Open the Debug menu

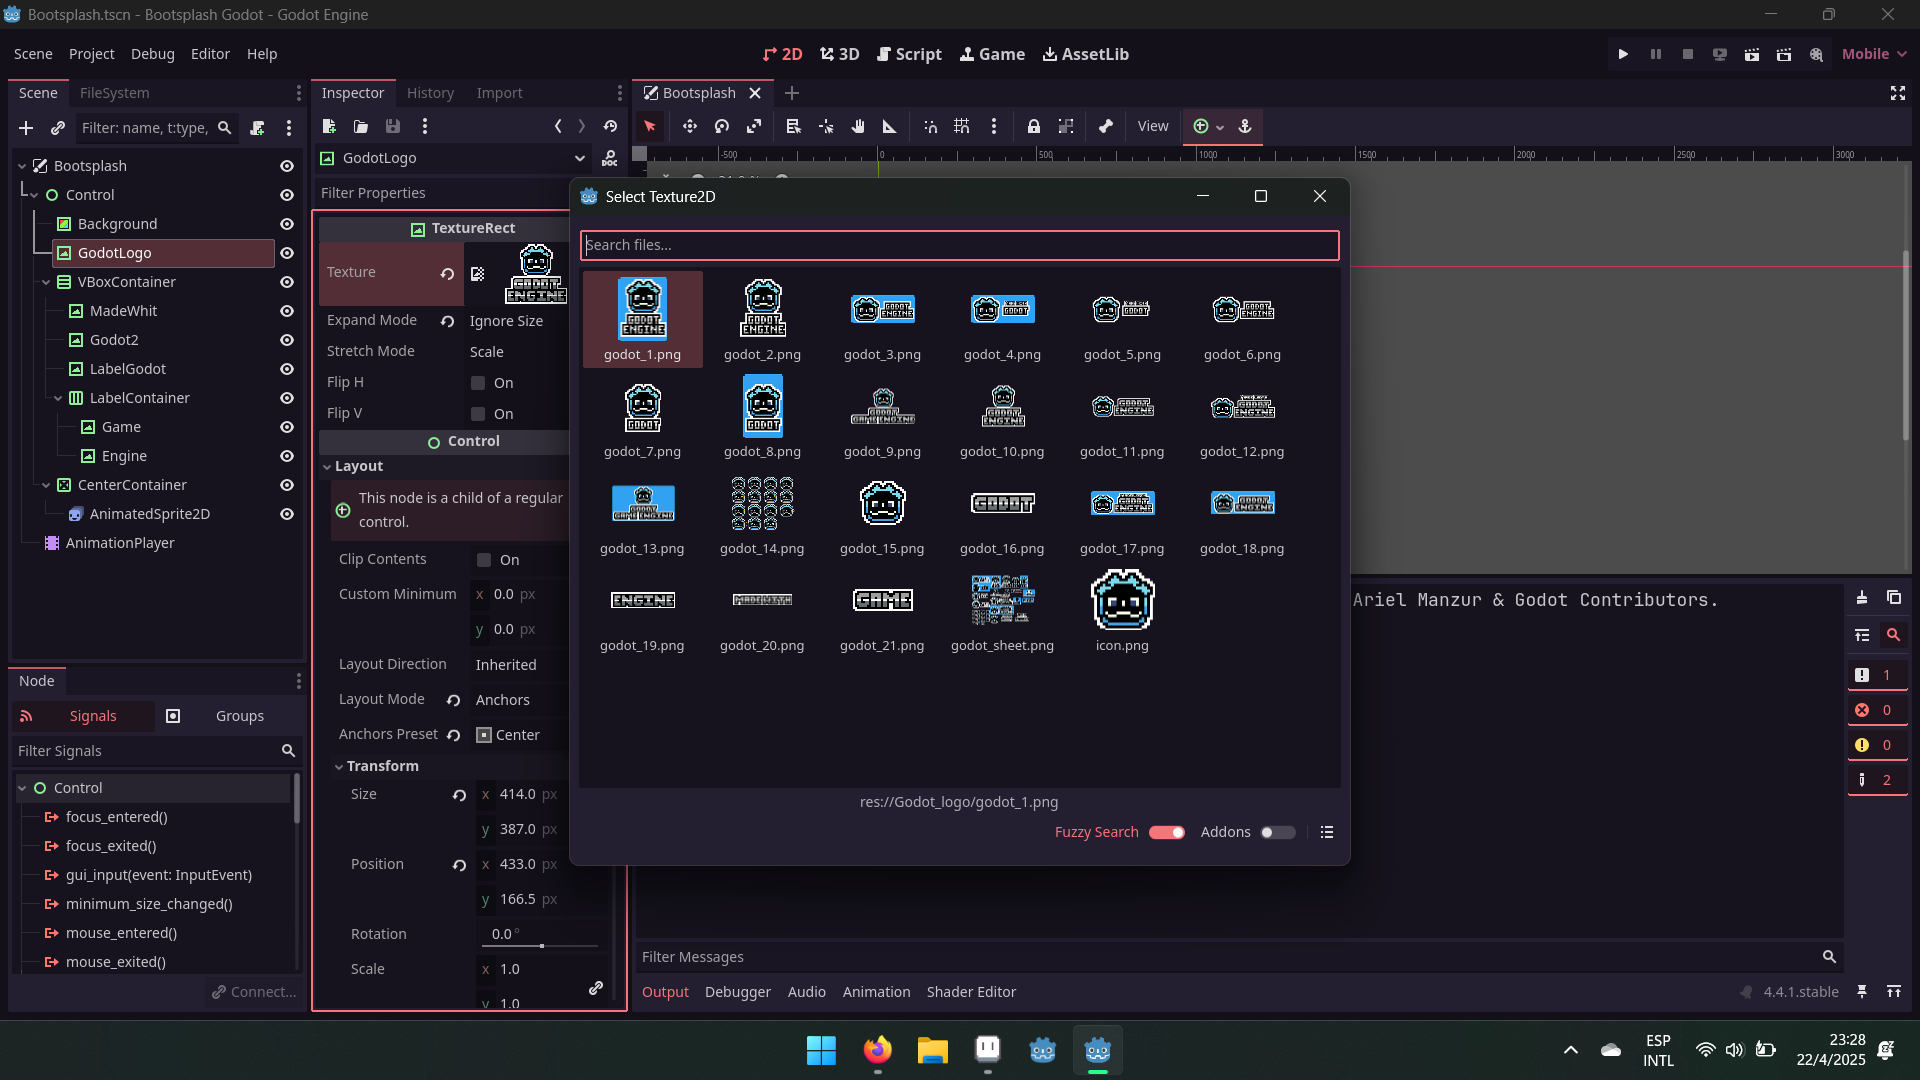point(152,54)
